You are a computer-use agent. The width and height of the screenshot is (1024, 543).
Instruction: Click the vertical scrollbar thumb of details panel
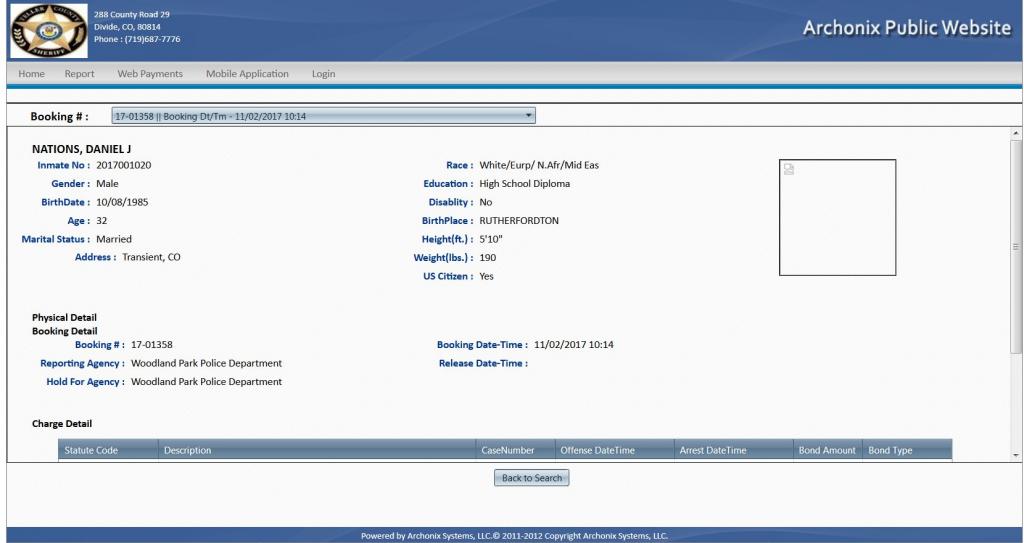(x=1017, y=245)
